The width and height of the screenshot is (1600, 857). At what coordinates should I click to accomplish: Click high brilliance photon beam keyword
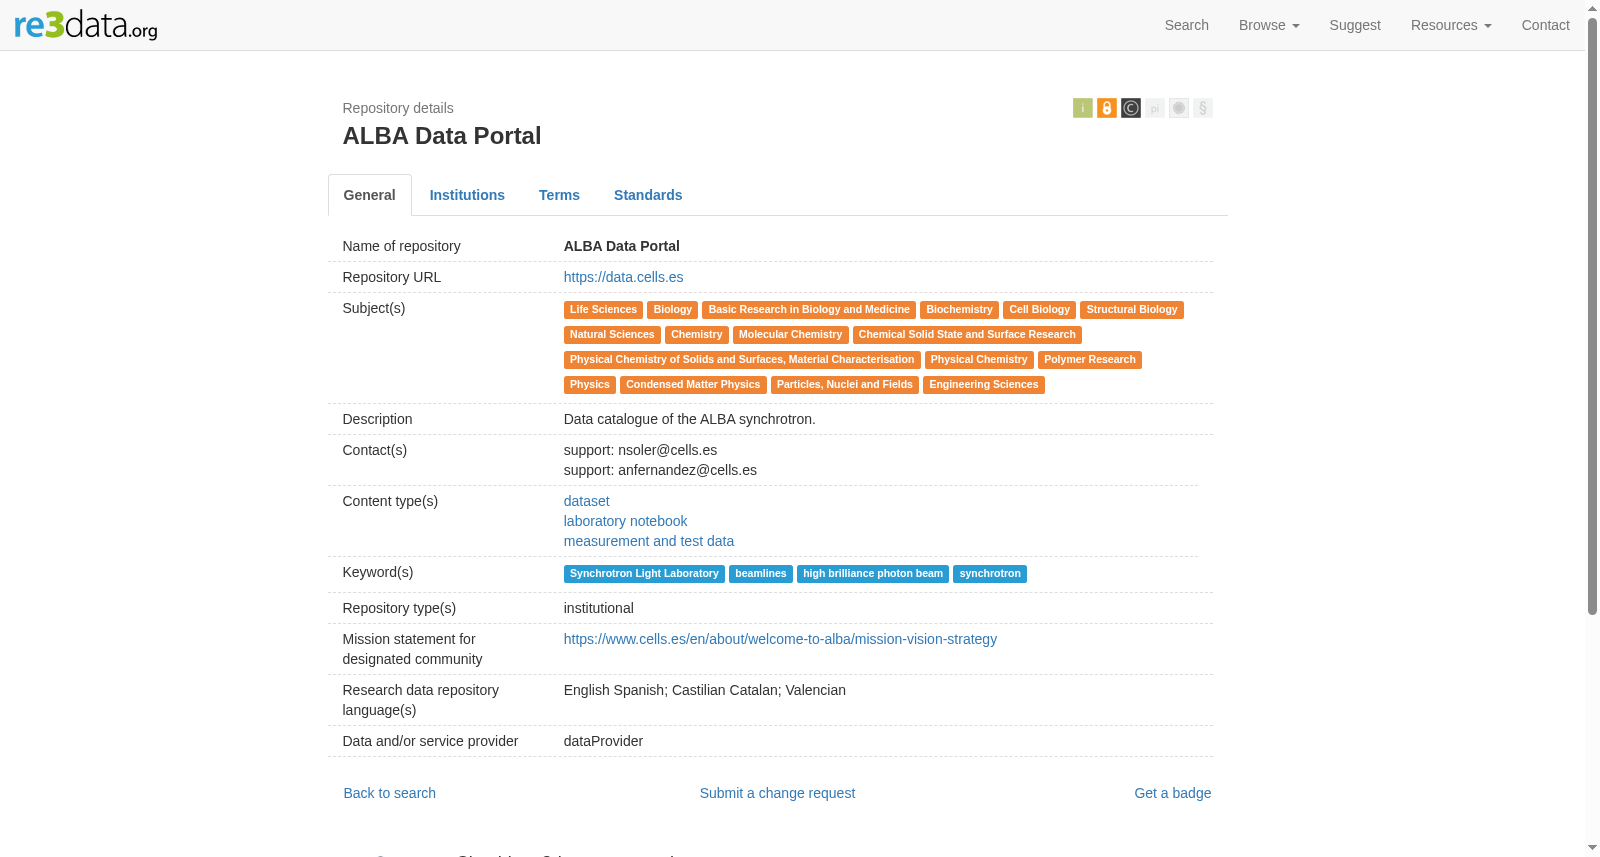tap(873, 574)
